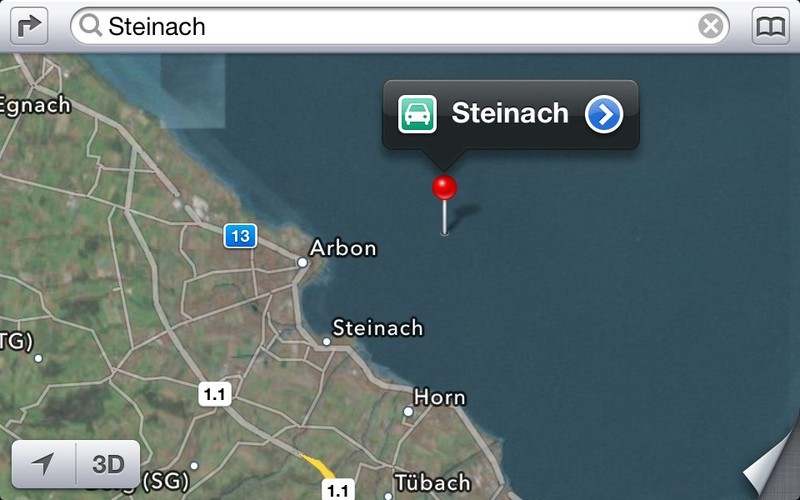Toggle the 3D view button
800x500 pixels.
[108, 464]
